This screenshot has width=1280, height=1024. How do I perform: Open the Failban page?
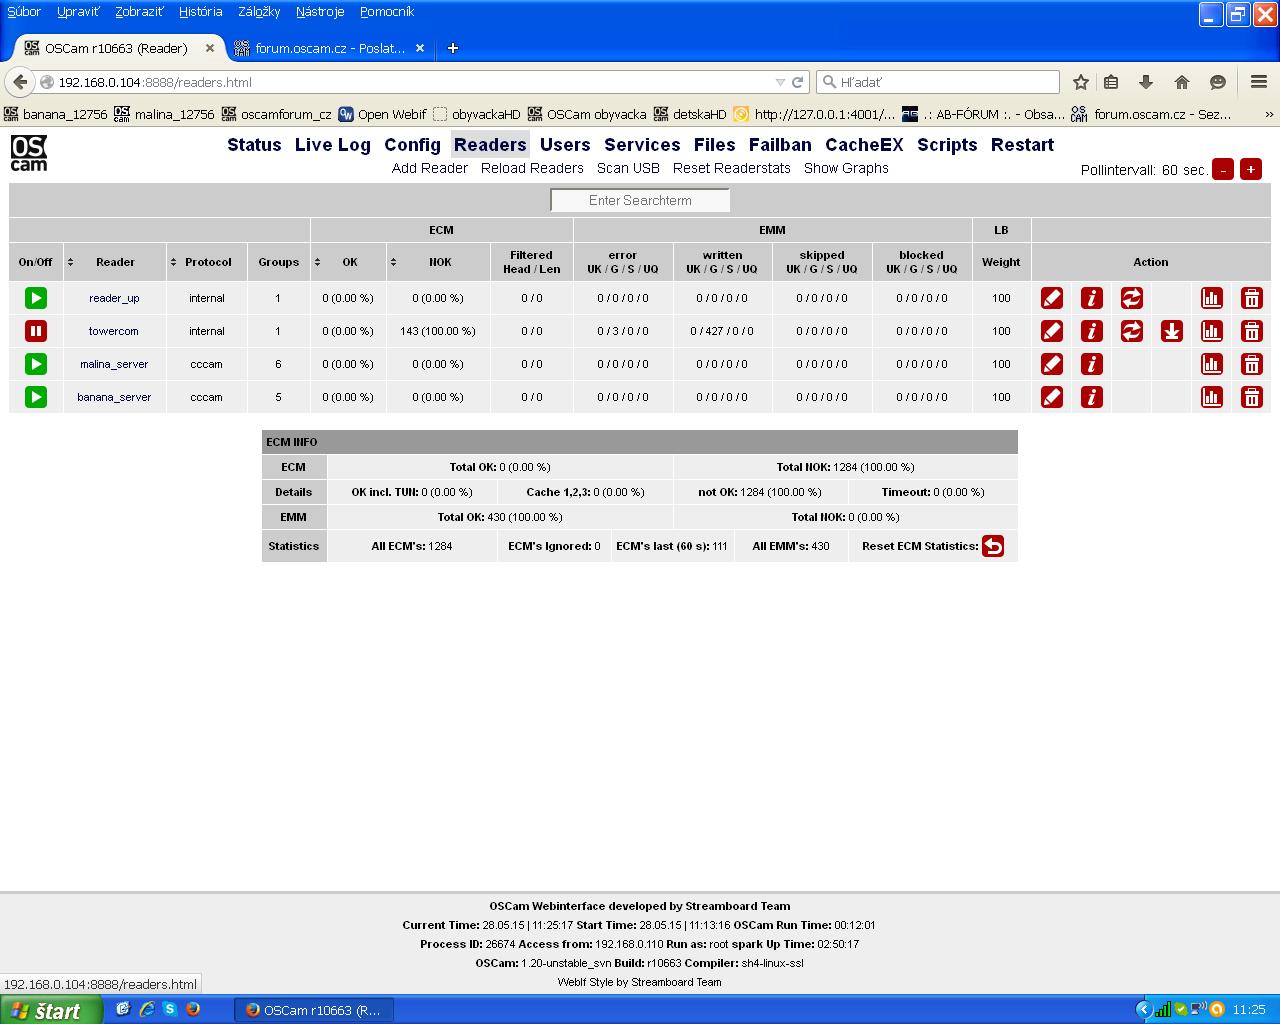780,145
